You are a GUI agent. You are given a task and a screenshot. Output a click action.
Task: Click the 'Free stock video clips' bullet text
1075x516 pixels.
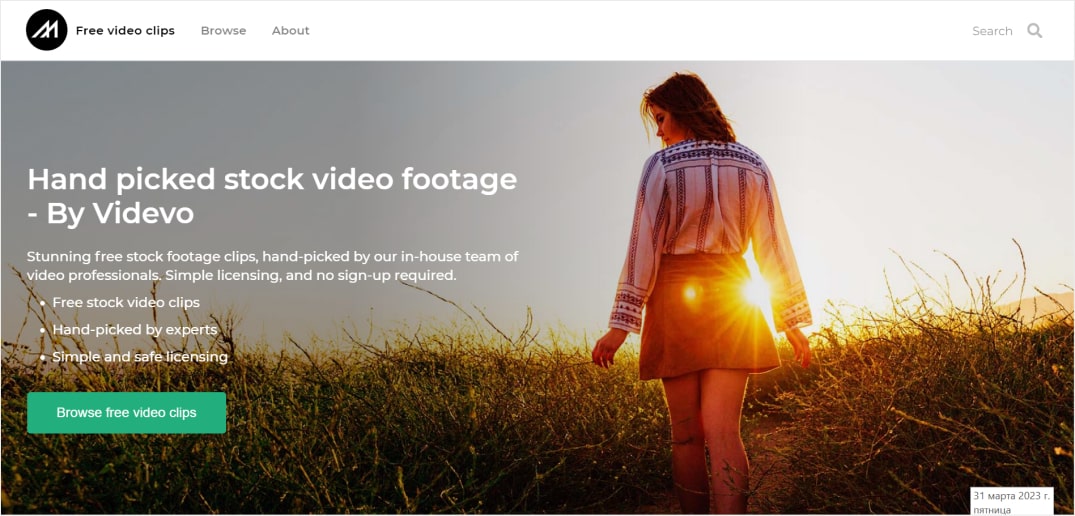126,302
